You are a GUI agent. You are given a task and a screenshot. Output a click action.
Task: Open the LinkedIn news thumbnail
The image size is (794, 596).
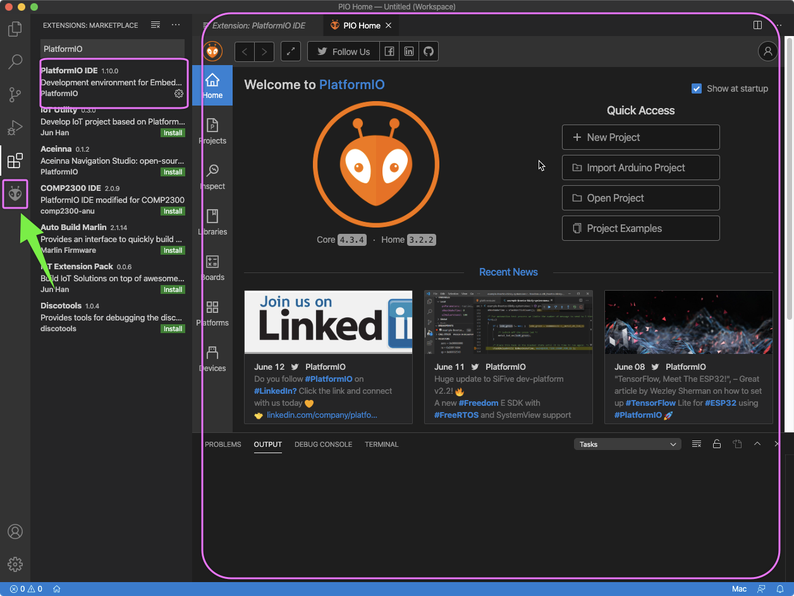328,322
